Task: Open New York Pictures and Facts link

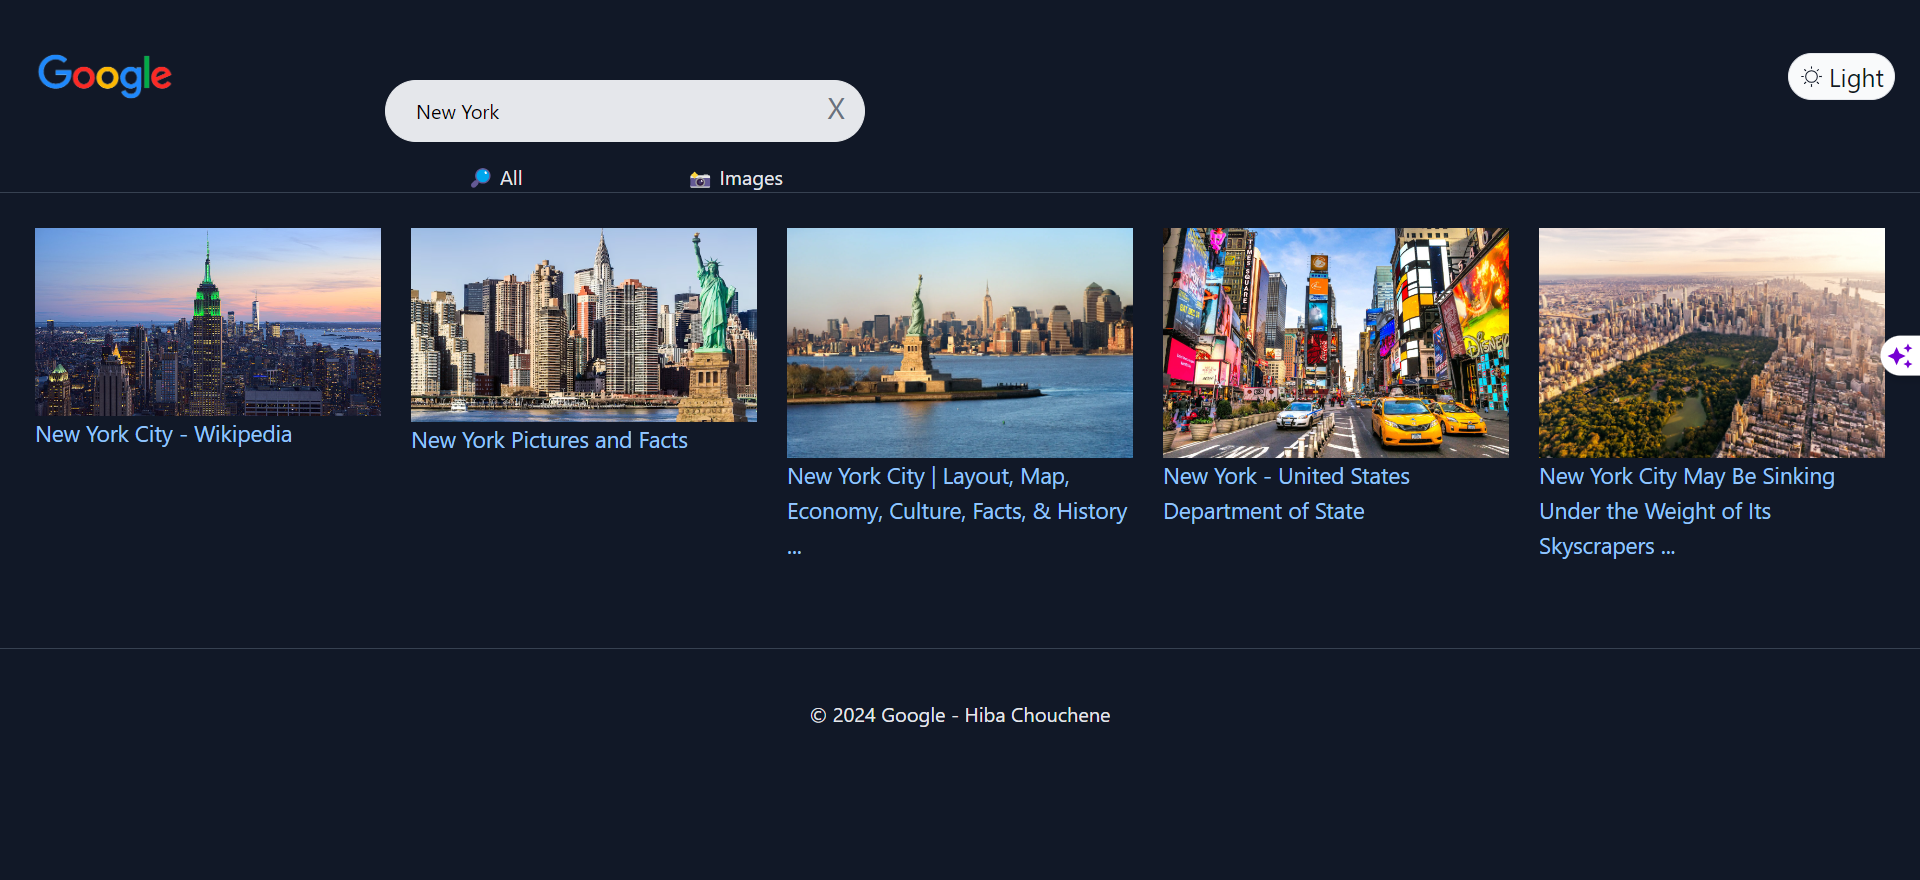Action: pos(549,440)
